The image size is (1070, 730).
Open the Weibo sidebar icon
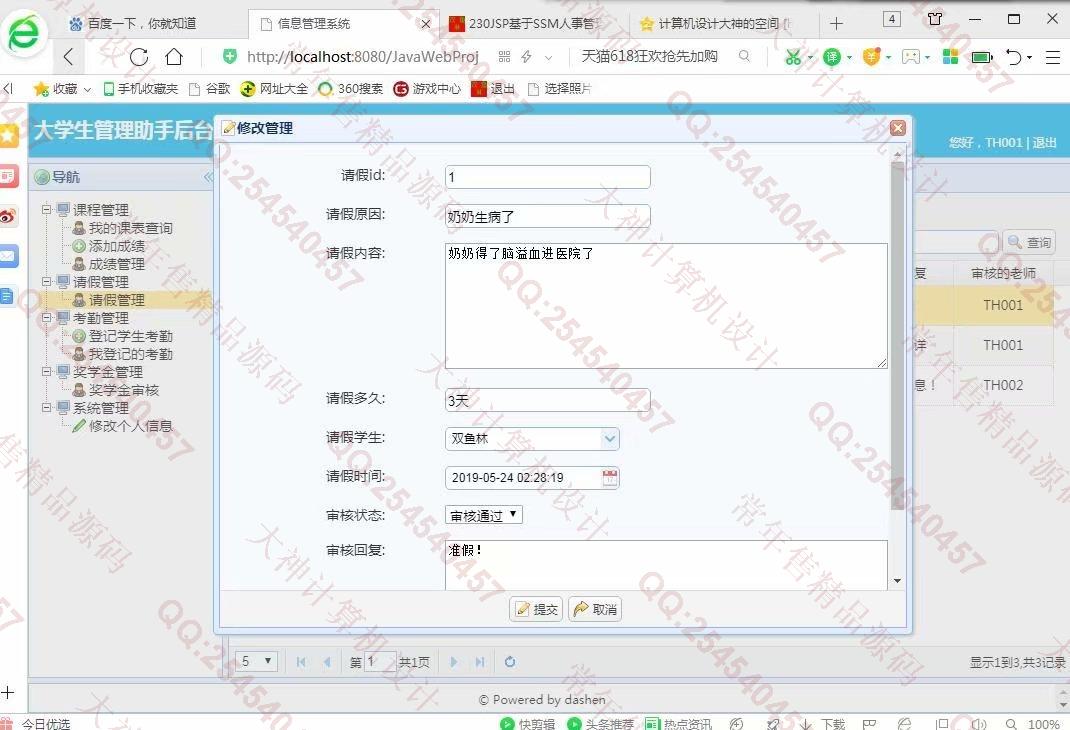[x=8, y=217]
